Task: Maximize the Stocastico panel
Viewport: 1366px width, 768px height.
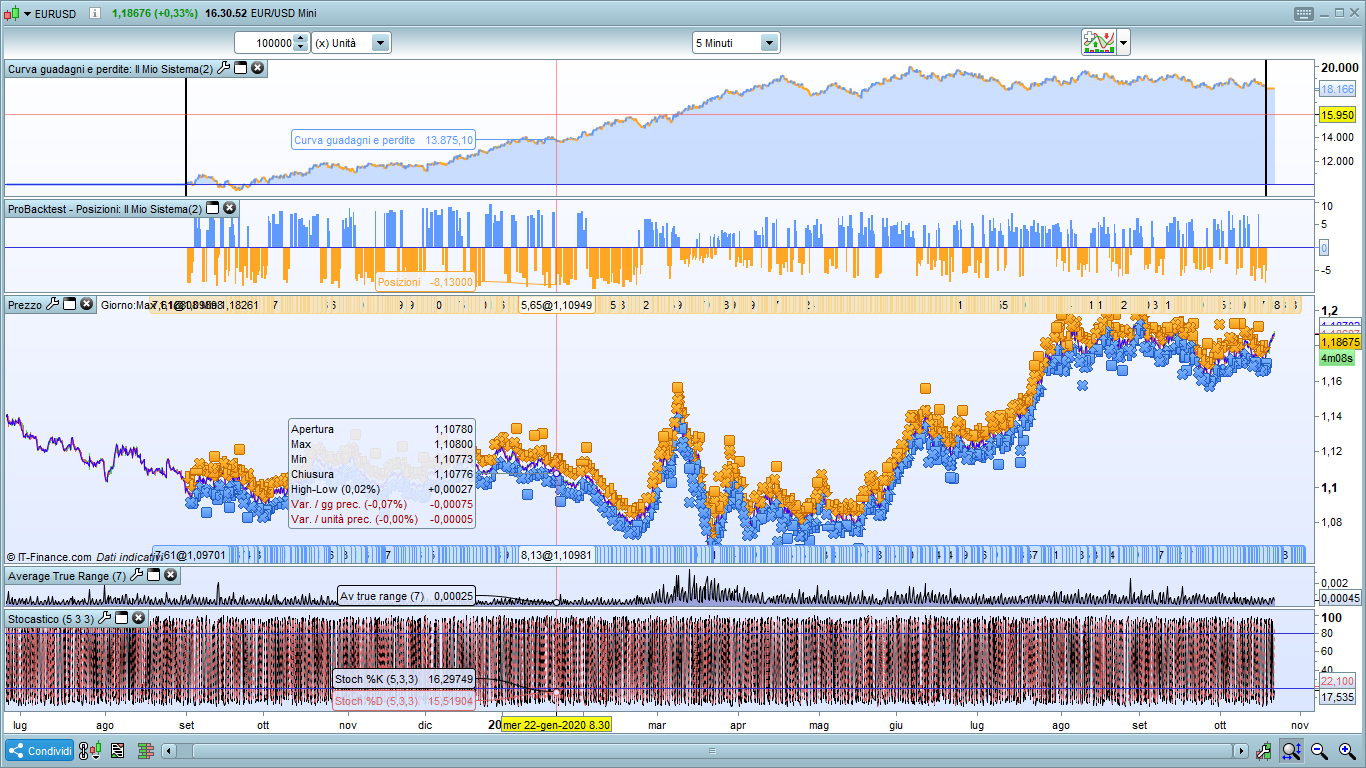Action: pos(122,618)
